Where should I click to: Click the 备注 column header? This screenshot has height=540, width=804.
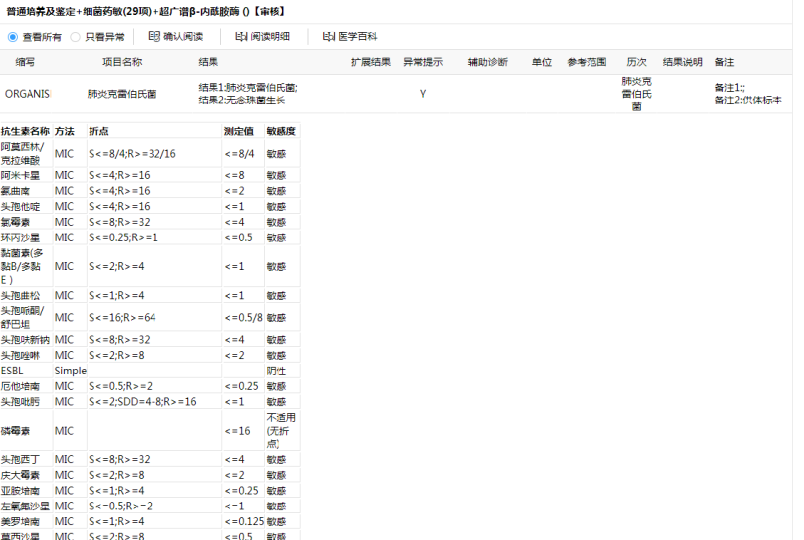pos(724,62)
